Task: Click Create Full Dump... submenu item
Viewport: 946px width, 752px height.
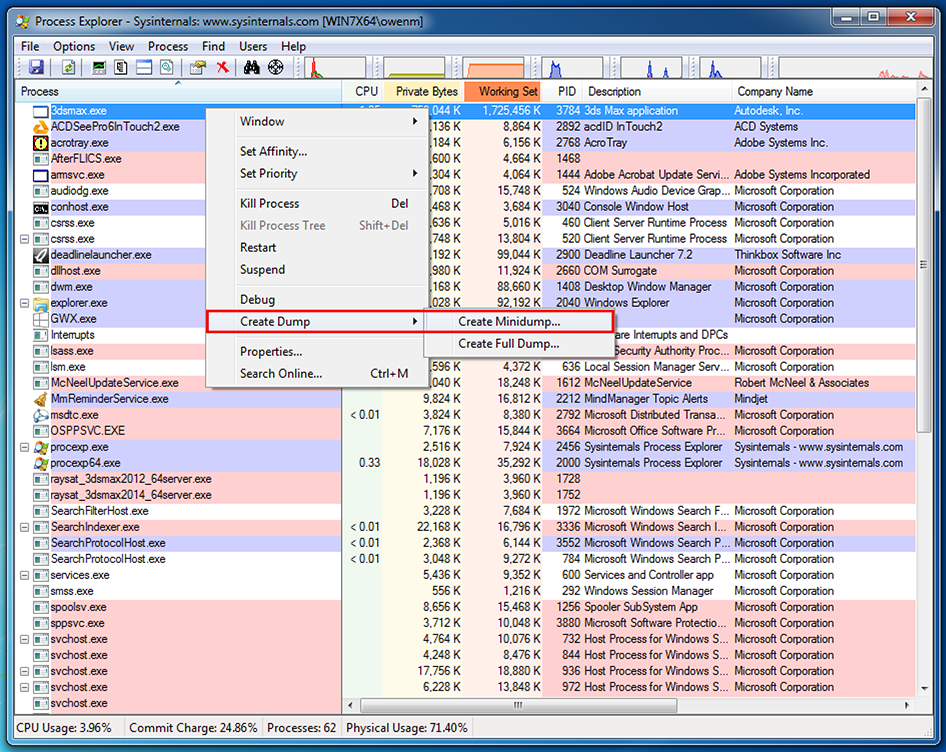Action: (518, 343)
